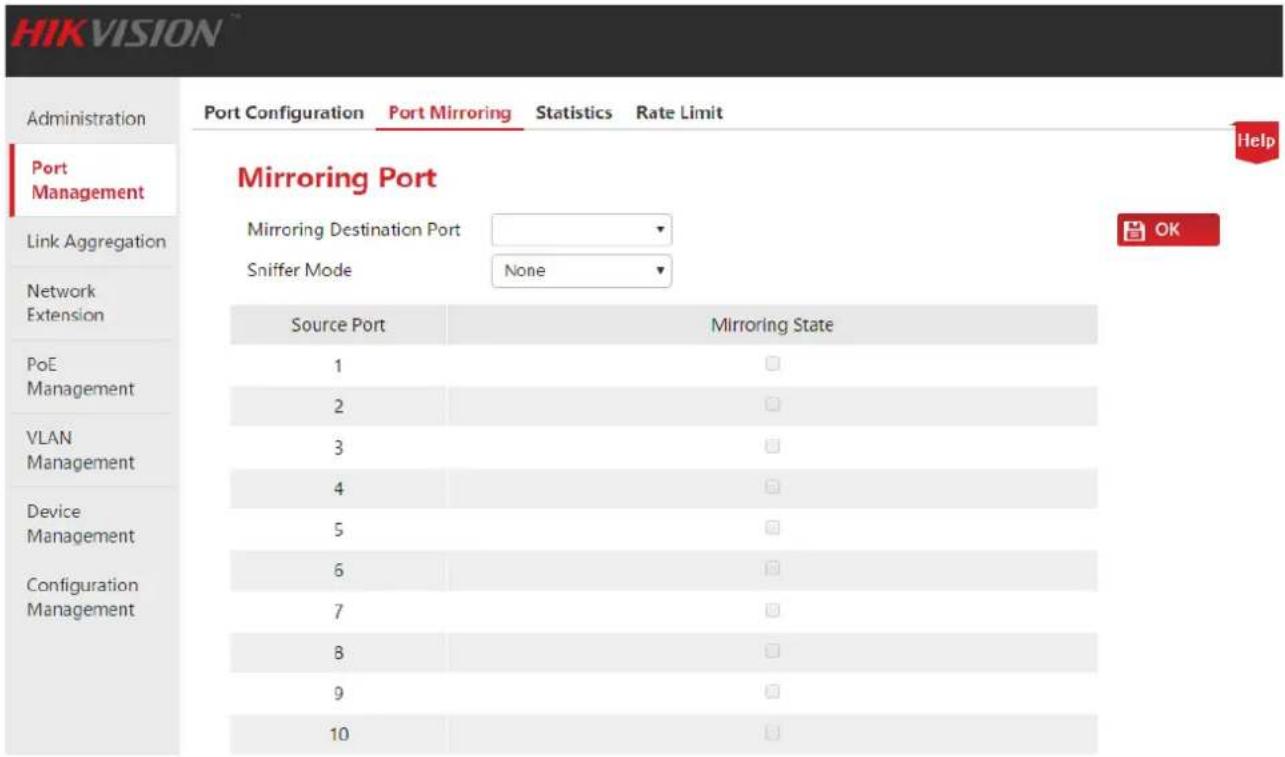Click the Source Port column header
The width and height of the screenshot is (1285, 757).
[338, 325]
